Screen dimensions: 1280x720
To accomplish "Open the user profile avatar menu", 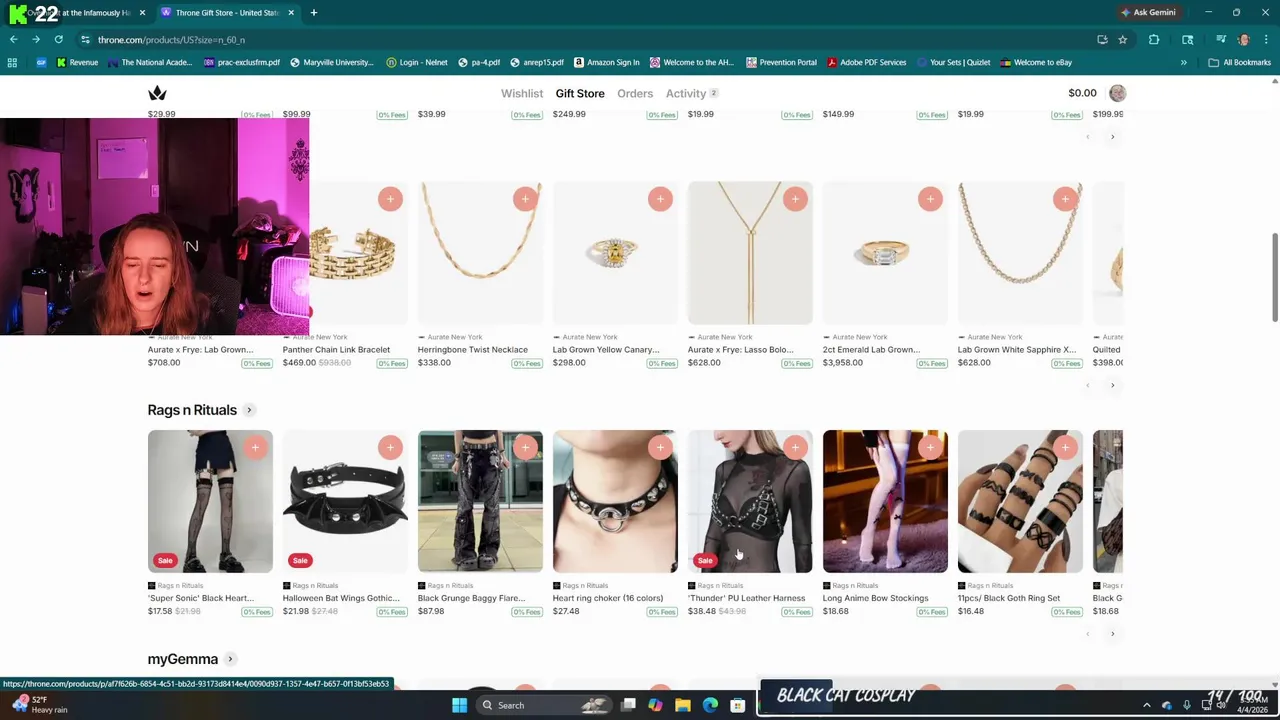I will tap(1117, 93).
